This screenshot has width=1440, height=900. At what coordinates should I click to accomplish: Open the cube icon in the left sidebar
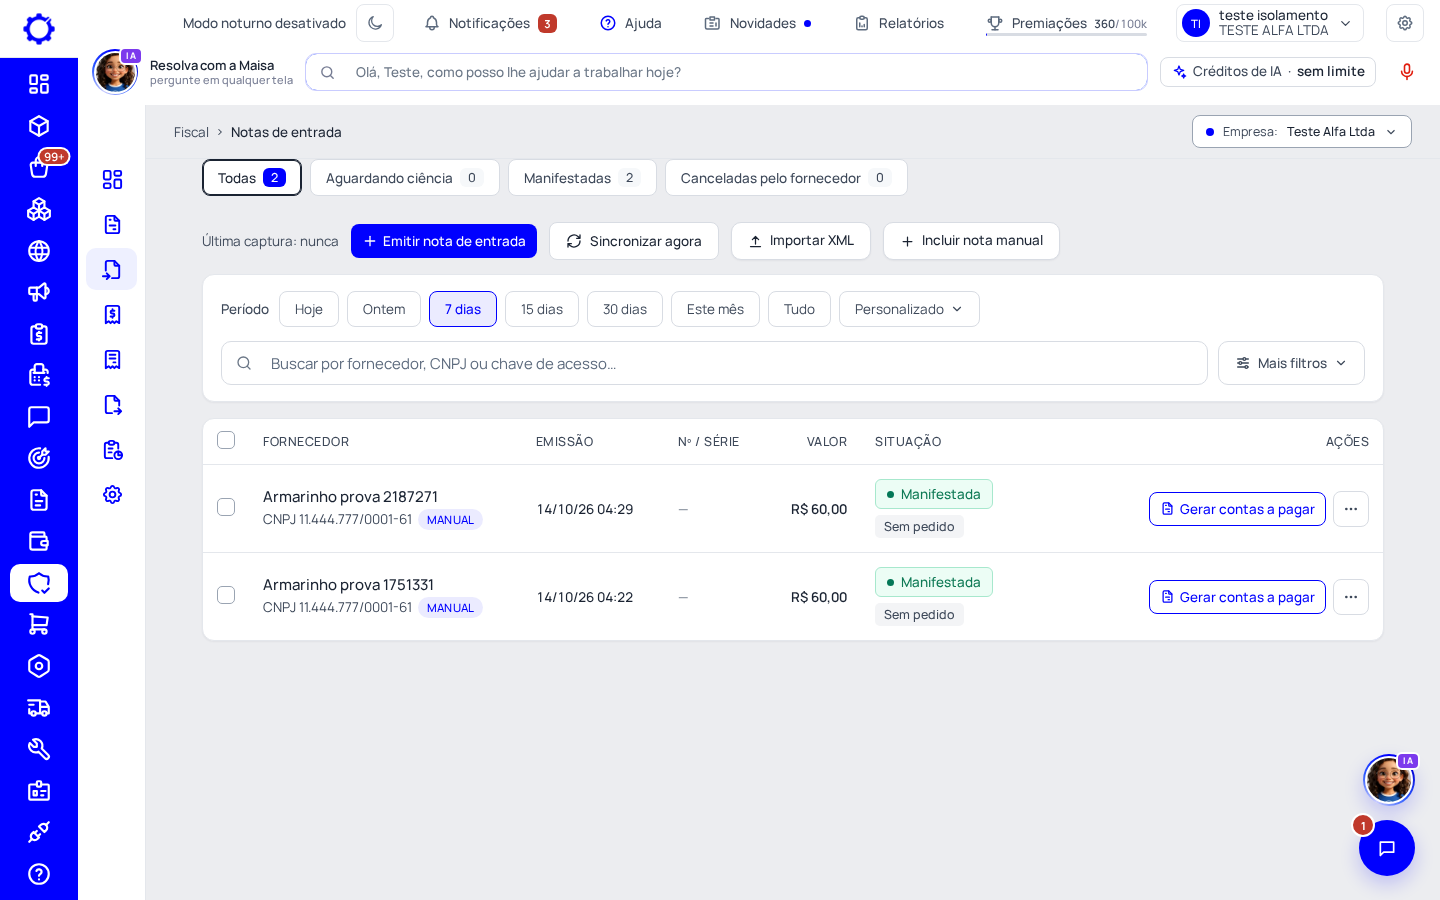point(39,126)
